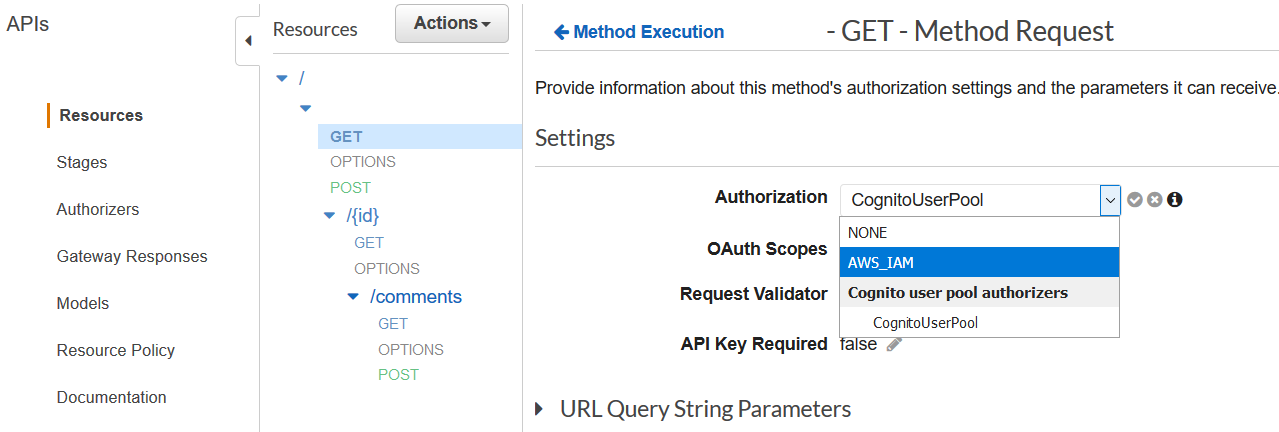
Task: Open the Authorization CognitoUserPool combo box
Action: (980, 200)
